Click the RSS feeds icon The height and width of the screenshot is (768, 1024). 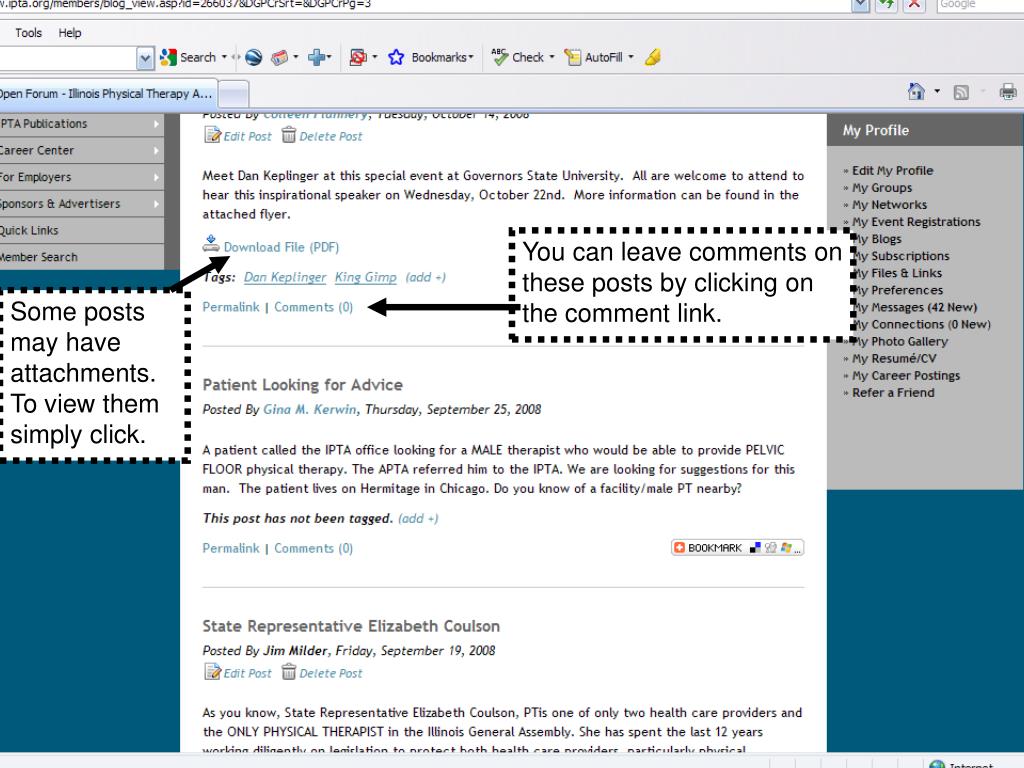pos(961,92)
